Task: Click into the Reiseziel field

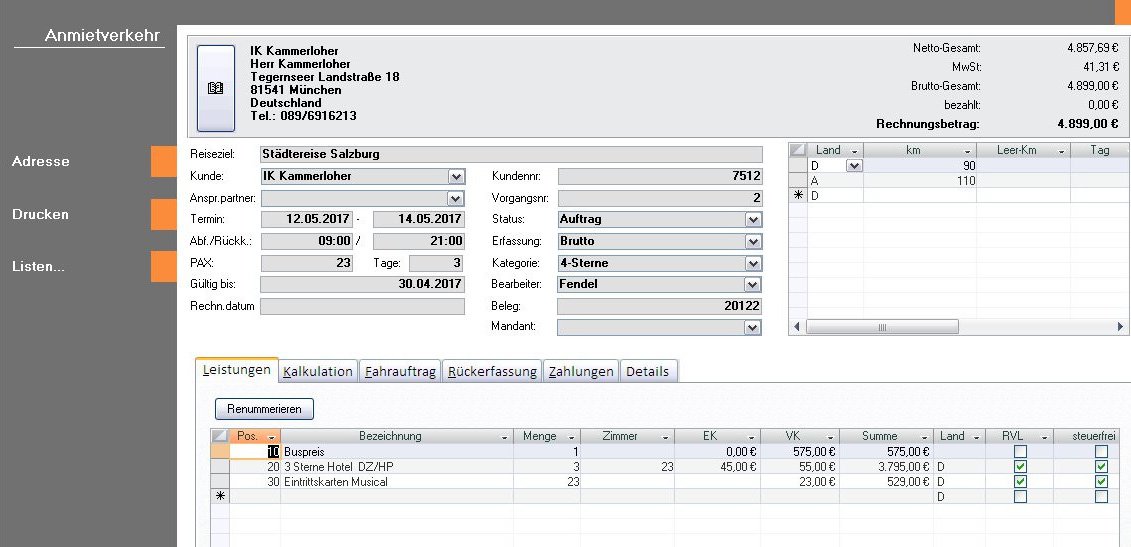Action: tap(510, 154)
